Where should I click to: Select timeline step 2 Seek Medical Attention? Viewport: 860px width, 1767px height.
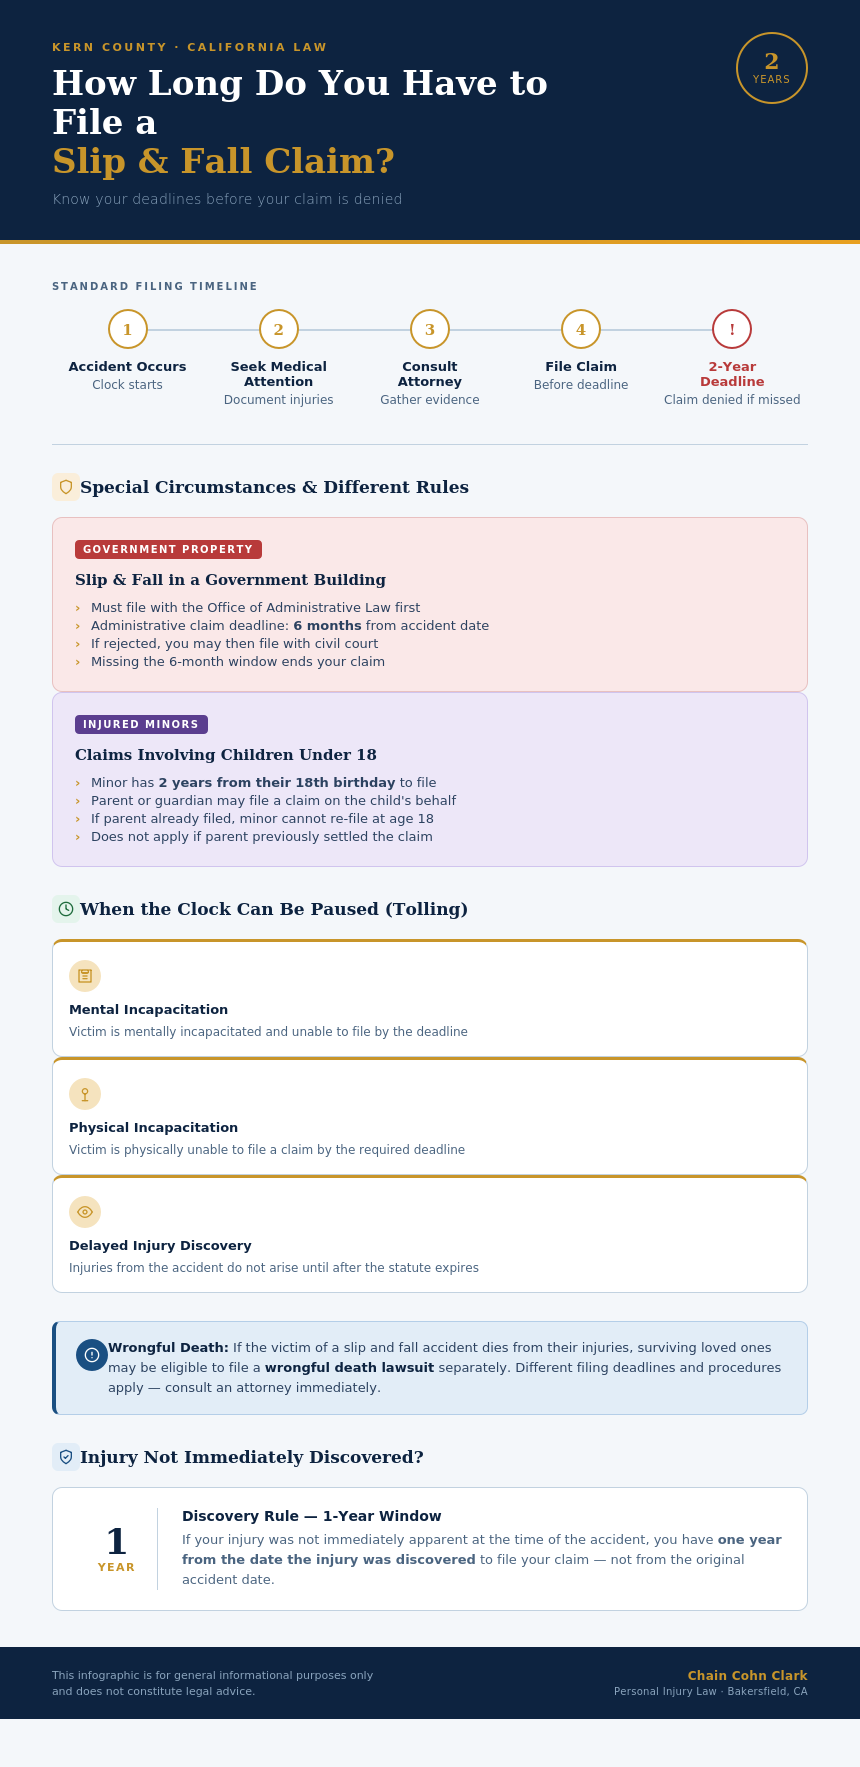point(279,329)
